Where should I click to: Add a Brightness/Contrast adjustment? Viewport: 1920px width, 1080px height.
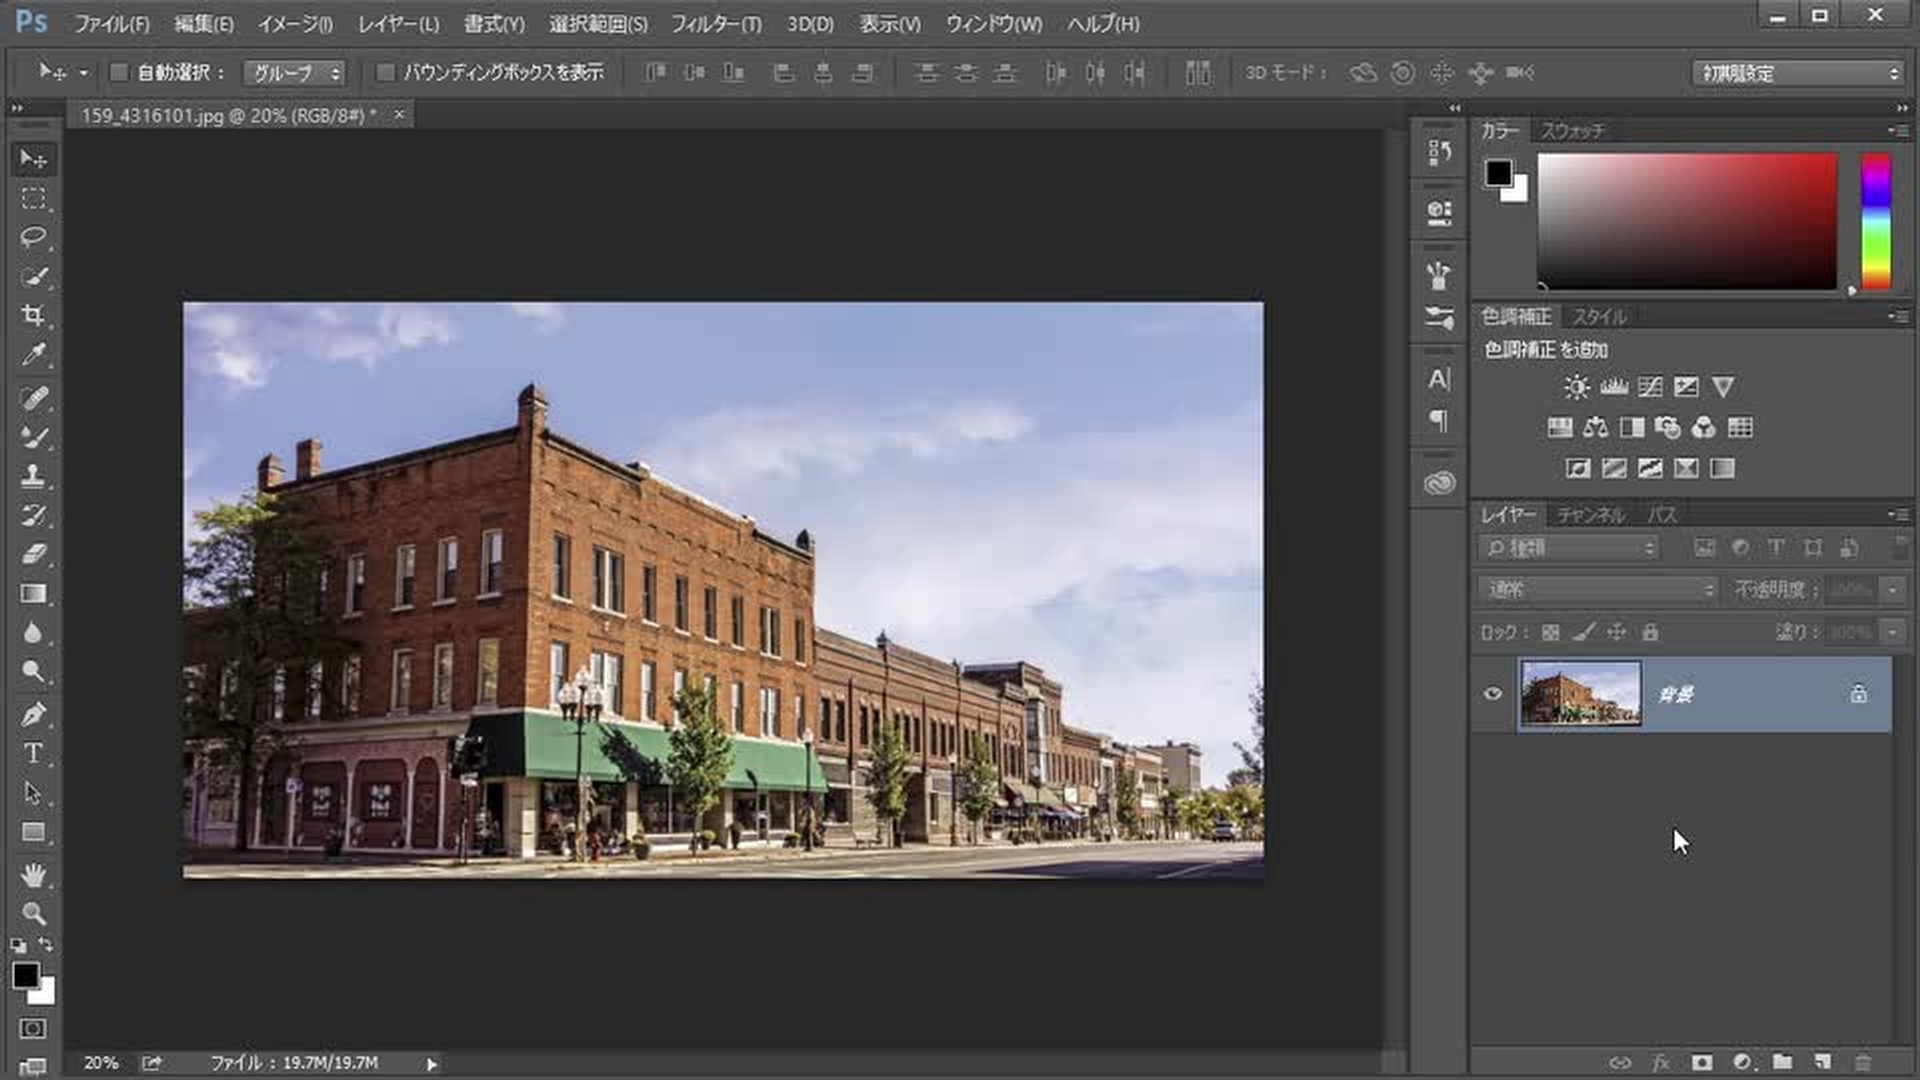tap(1577, 387)
